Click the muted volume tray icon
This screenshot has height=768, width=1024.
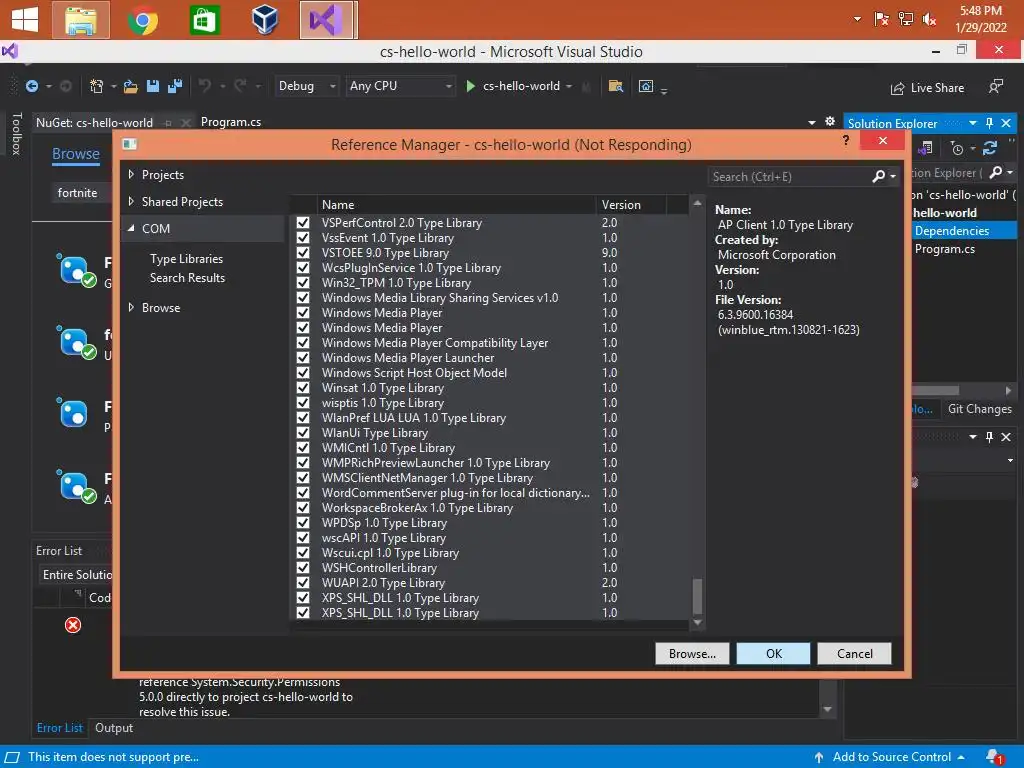click(929, 20)
